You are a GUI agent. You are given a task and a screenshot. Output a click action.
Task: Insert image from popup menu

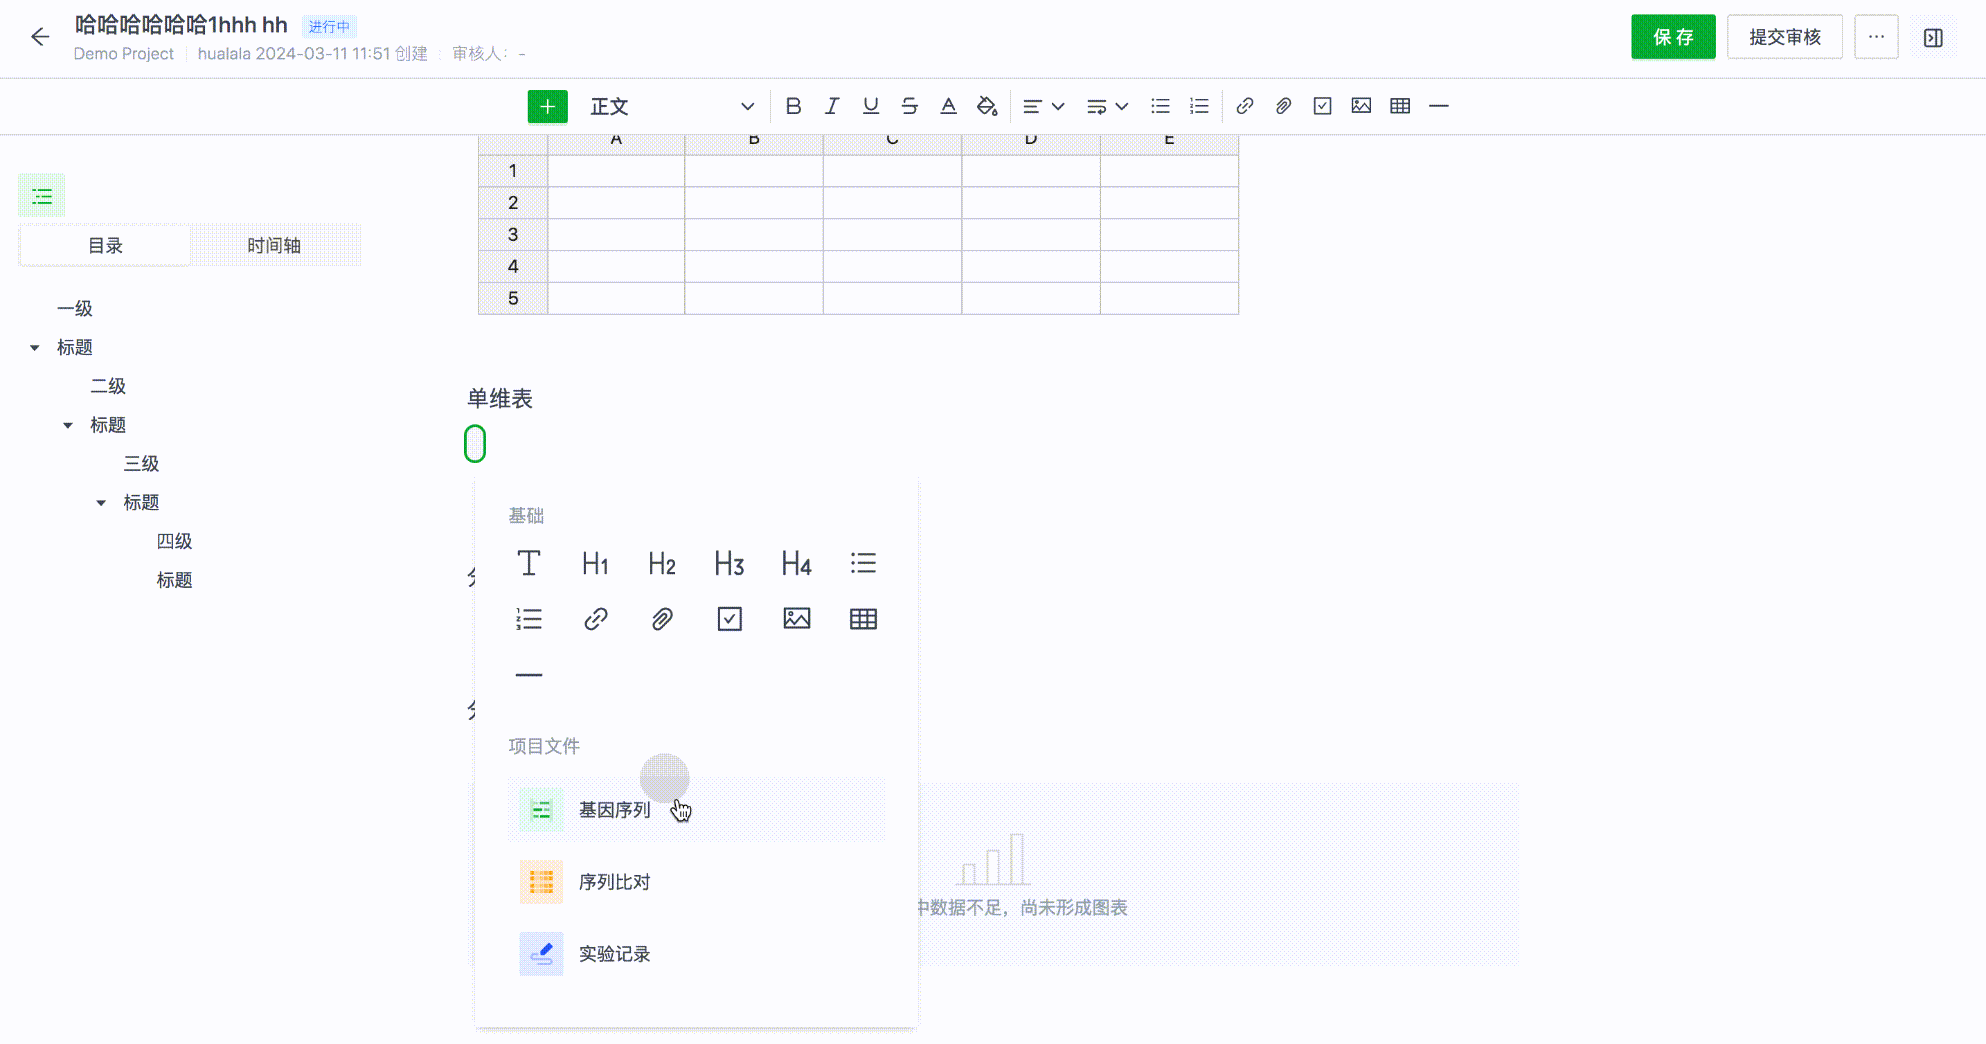pyautogui.click(x=796, y=619)
